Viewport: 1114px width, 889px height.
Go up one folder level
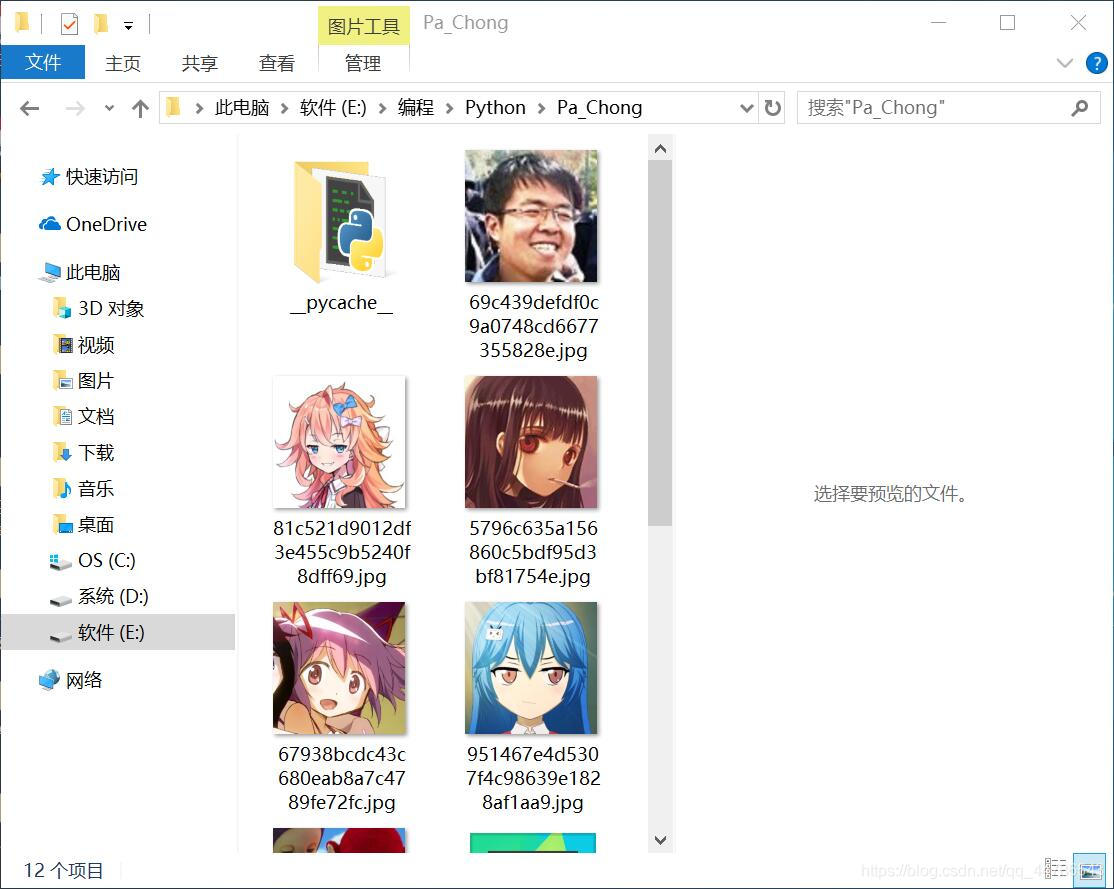(140, 108)
